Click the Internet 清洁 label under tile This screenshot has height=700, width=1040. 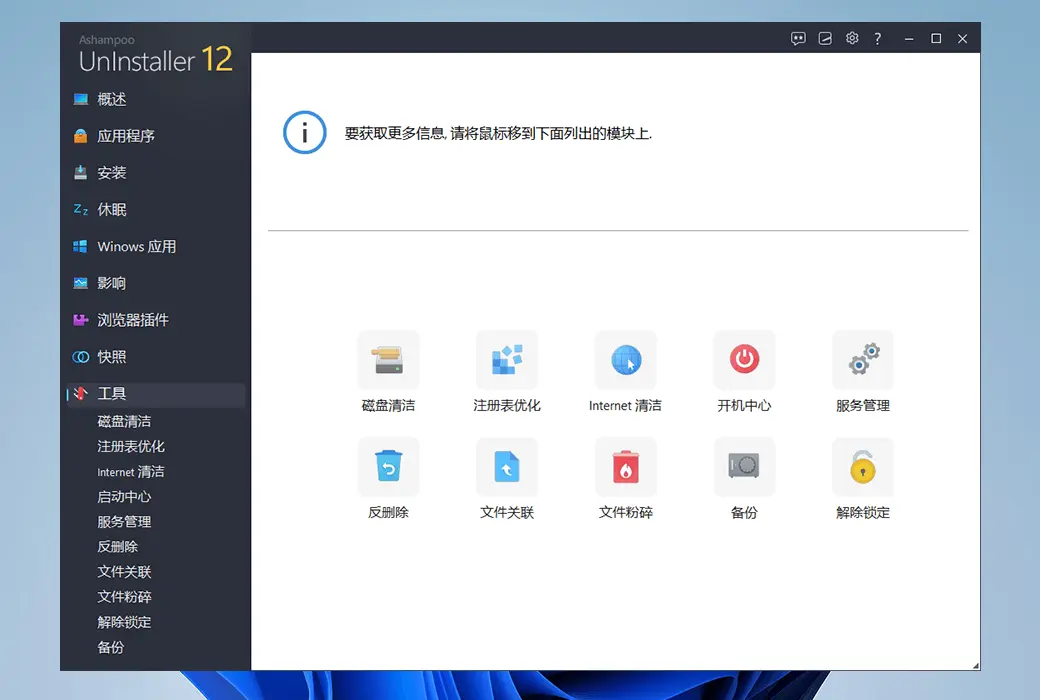point(625,405)
